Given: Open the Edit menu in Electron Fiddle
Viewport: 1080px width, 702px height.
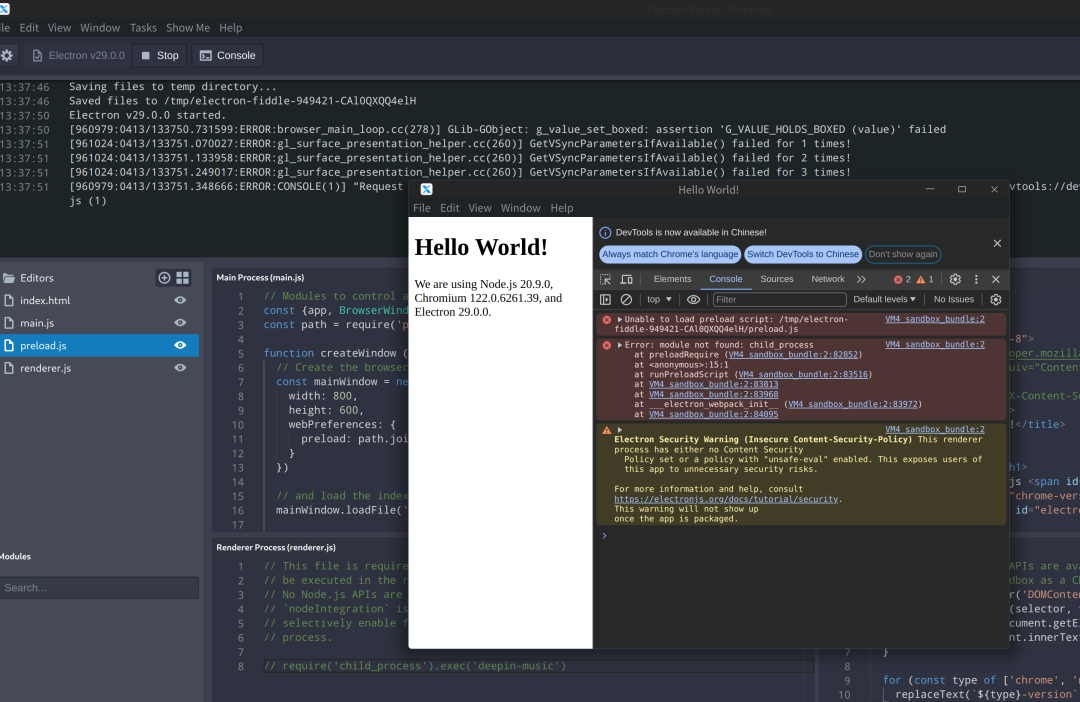Looking at the screenshot, I should pos(29,28).
